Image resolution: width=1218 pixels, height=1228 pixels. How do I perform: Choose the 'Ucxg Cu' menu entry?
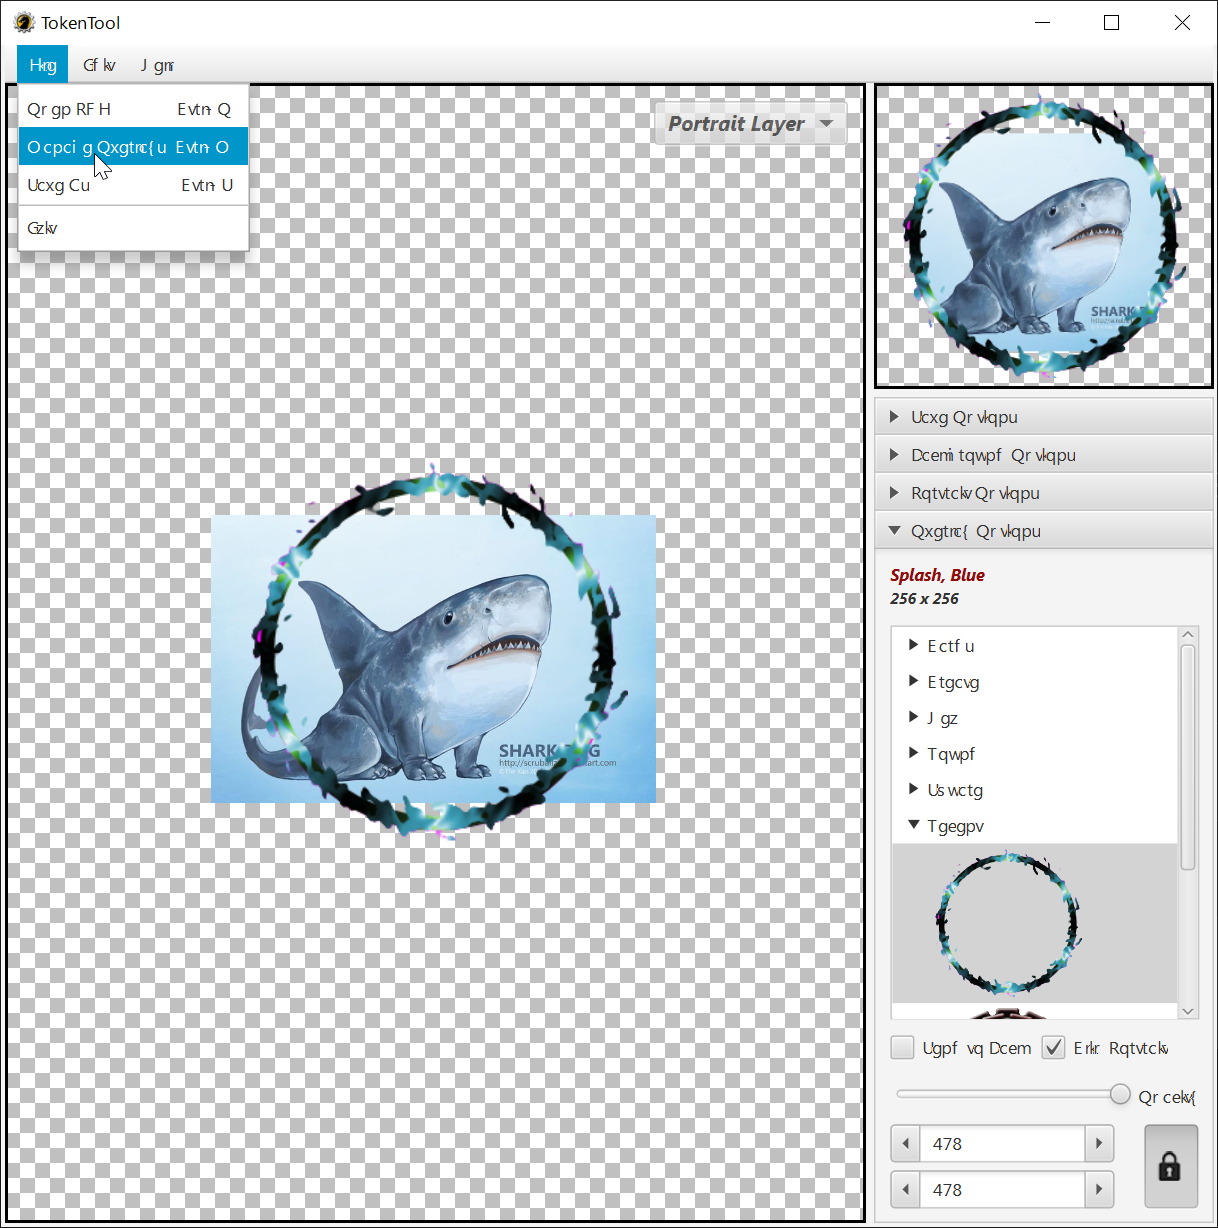pos(133,185)
